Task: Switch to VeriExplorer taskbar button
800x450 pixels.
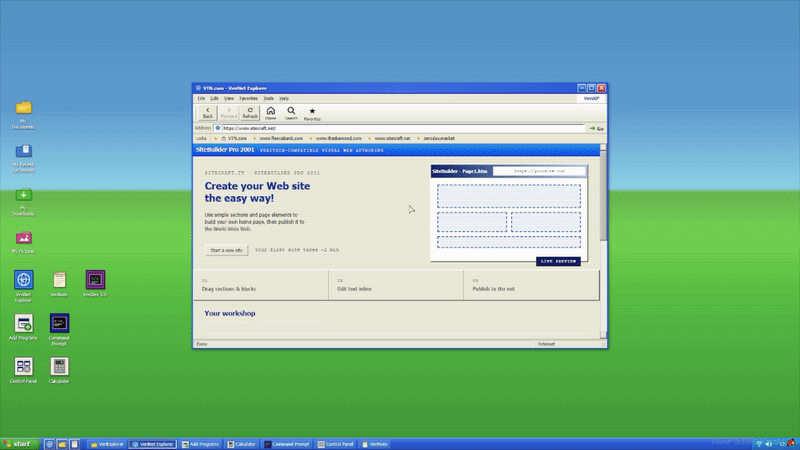Action: 107,444
